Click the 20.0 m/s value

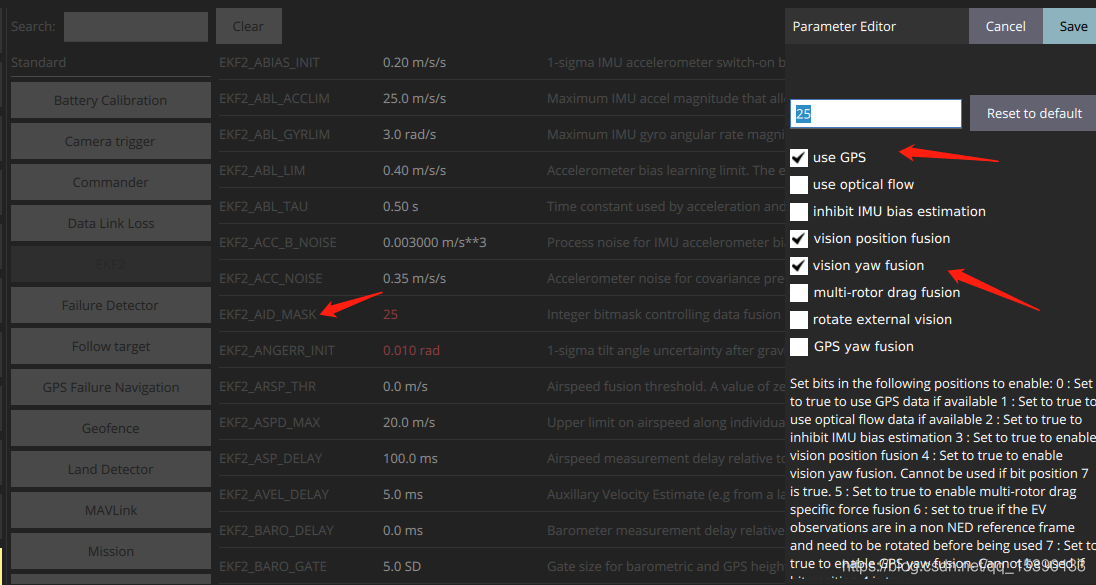point(409,422)
